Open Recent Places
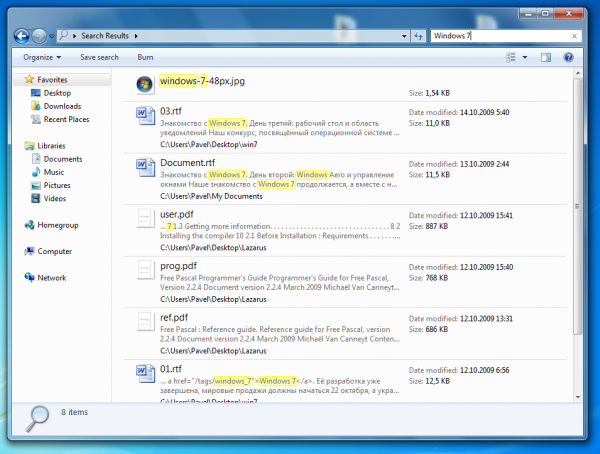Viewport: 600px width, 454px height. [66, 119]
